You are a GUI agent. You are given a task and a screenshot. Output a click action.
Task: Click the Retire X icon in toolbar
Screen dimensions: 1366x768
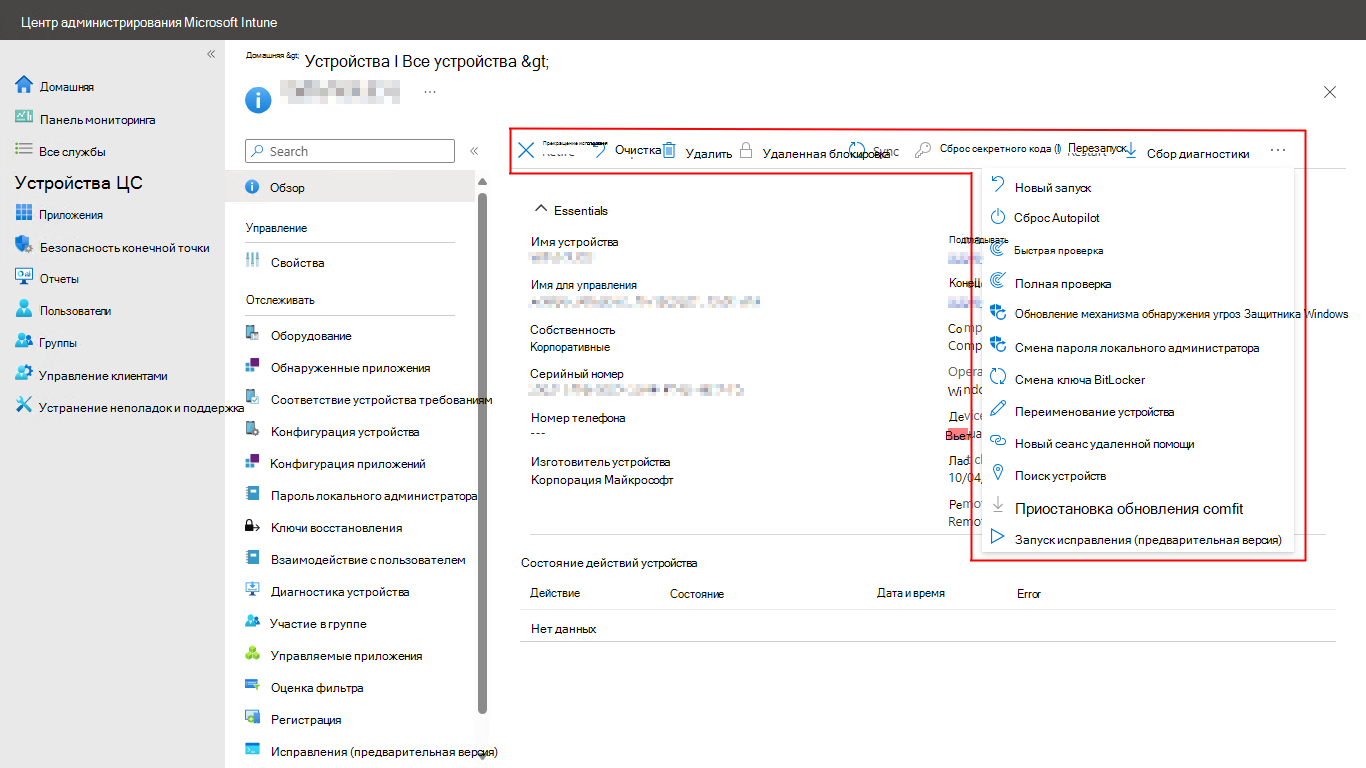coord(526,151)
